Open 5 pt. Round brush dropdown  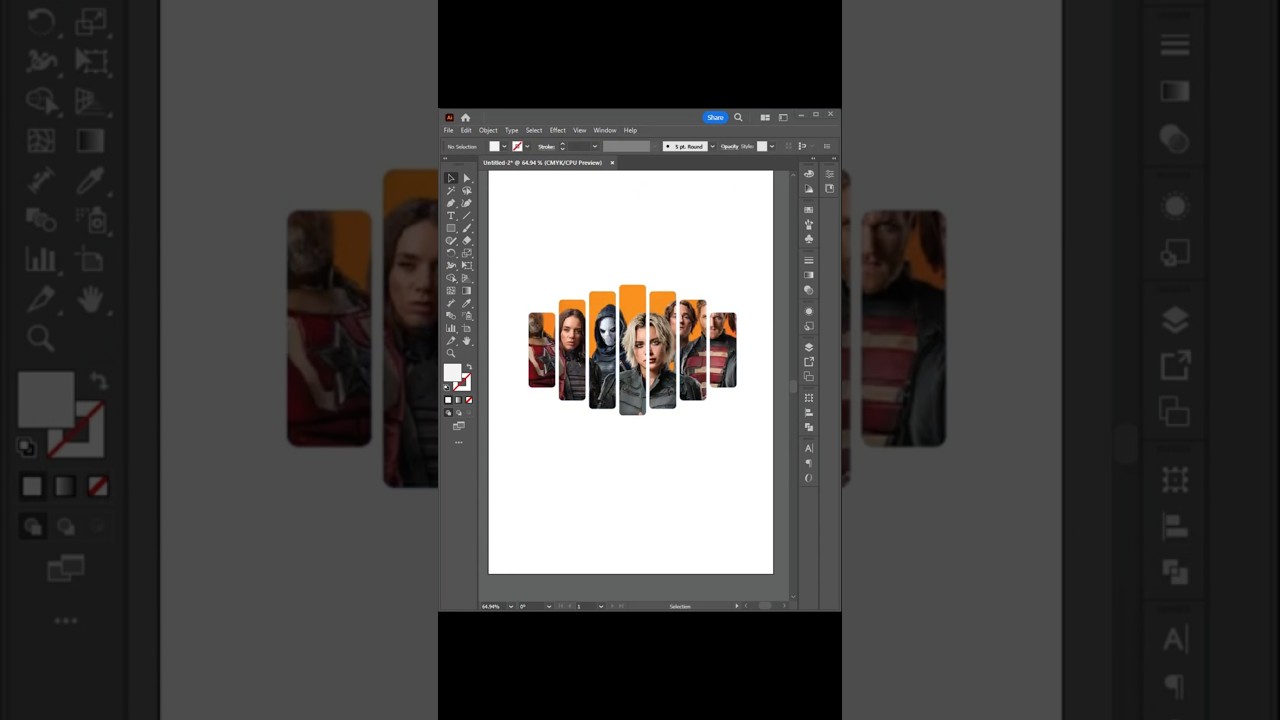(x=712, y=146)
